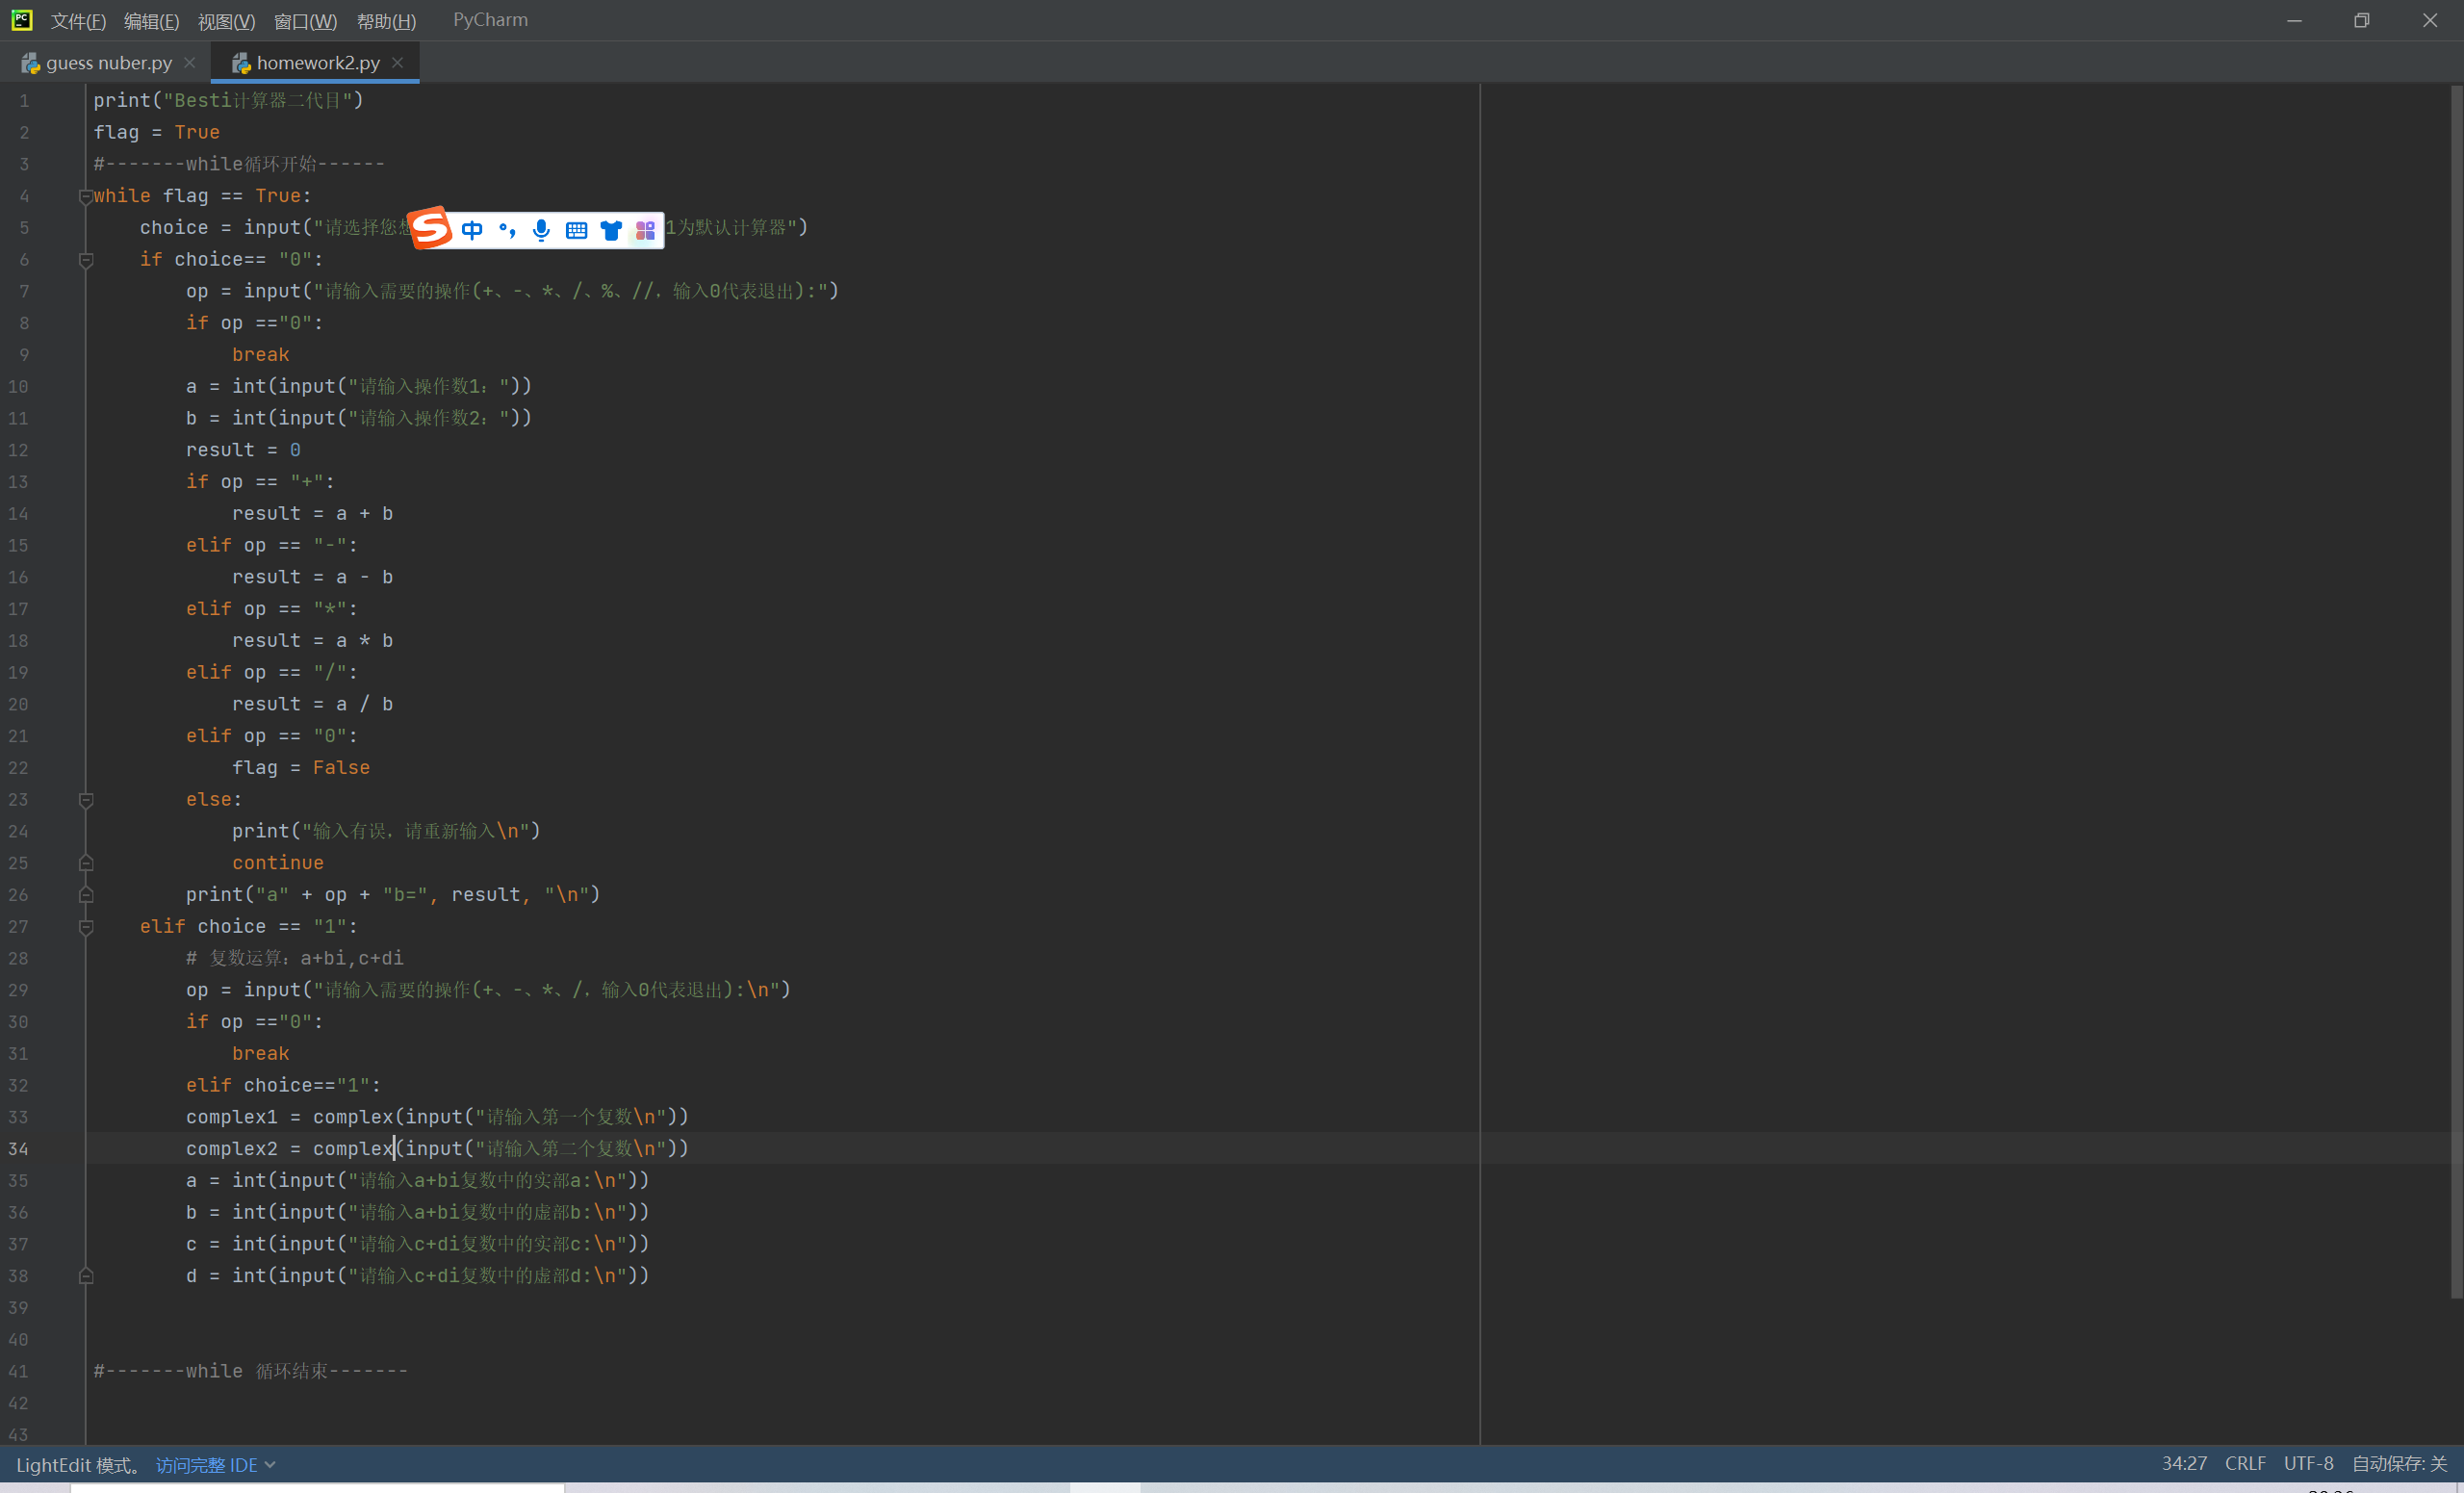Open the soft keyboard icon on IME bar

(x=576, y=230)
